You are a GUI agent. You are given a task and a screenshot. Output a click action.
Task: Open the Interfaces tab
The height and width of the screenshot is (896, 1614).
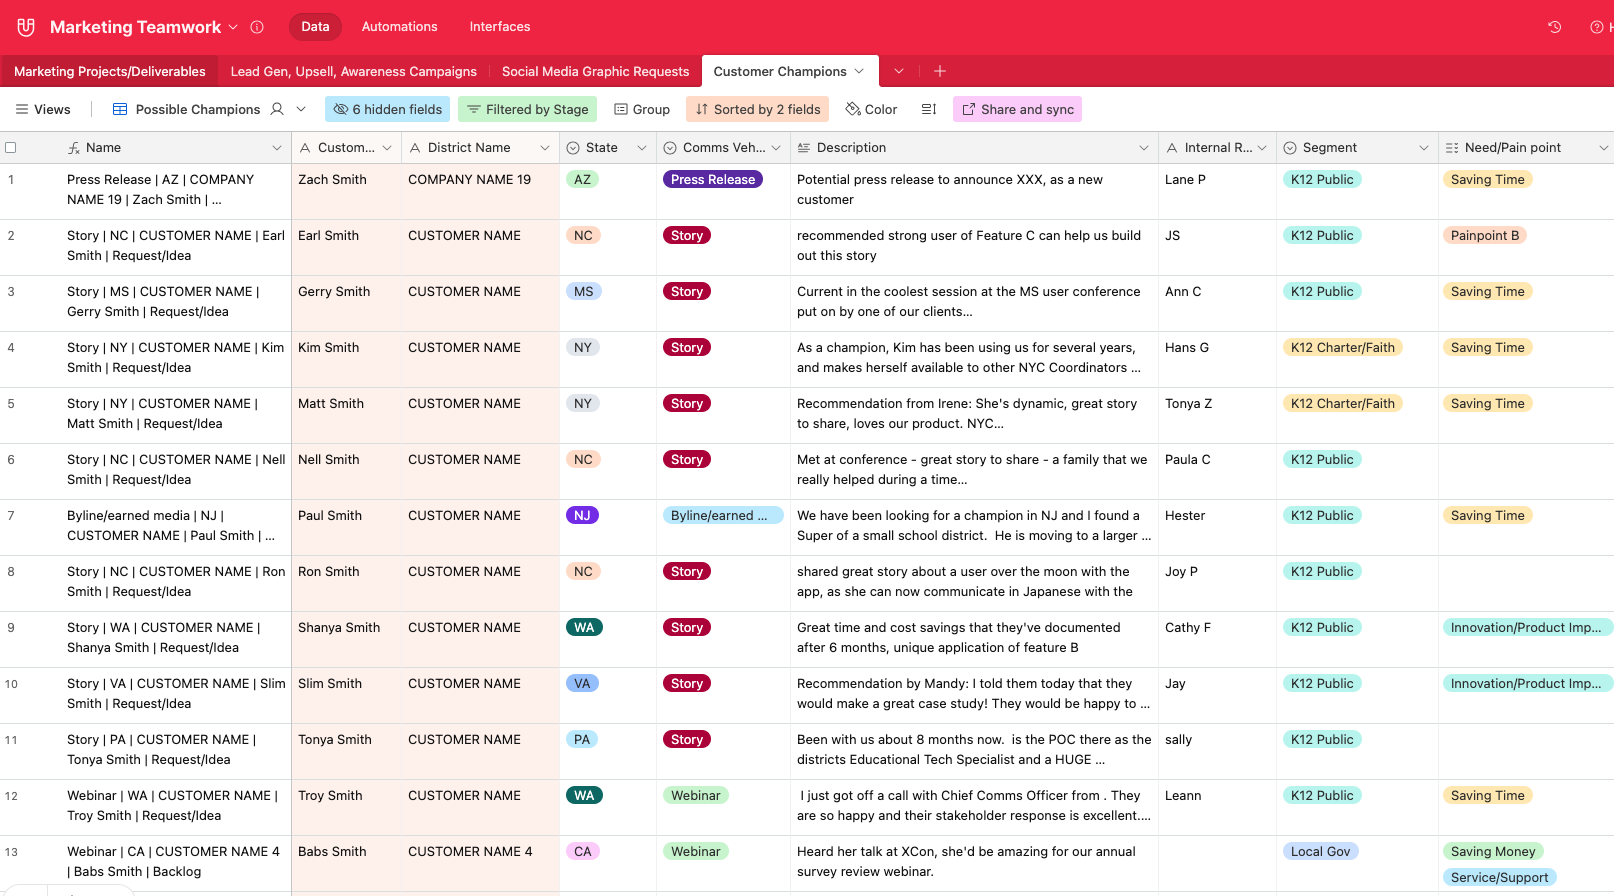tap(500, 27)
